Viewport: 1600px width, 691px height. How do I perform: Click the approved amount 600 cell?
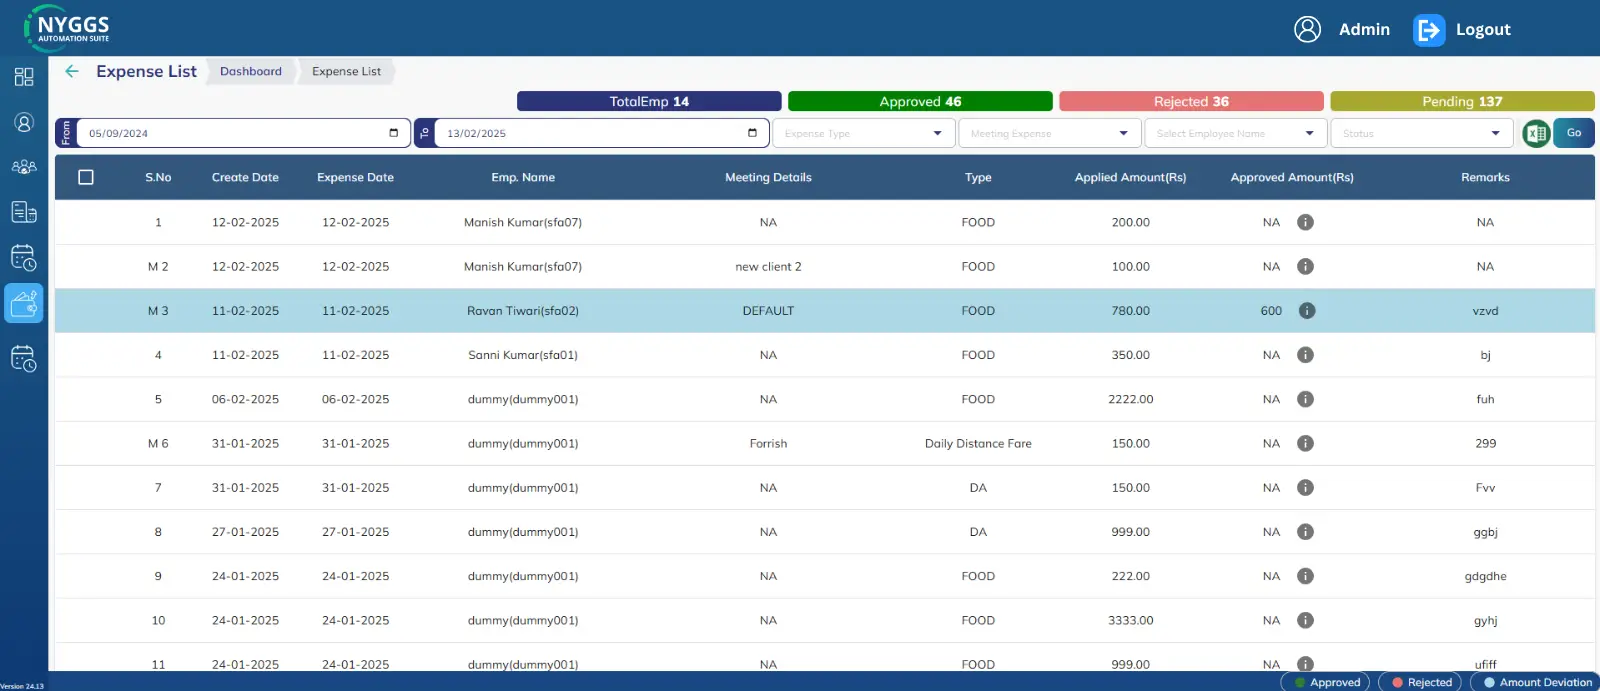[1271, 311]
